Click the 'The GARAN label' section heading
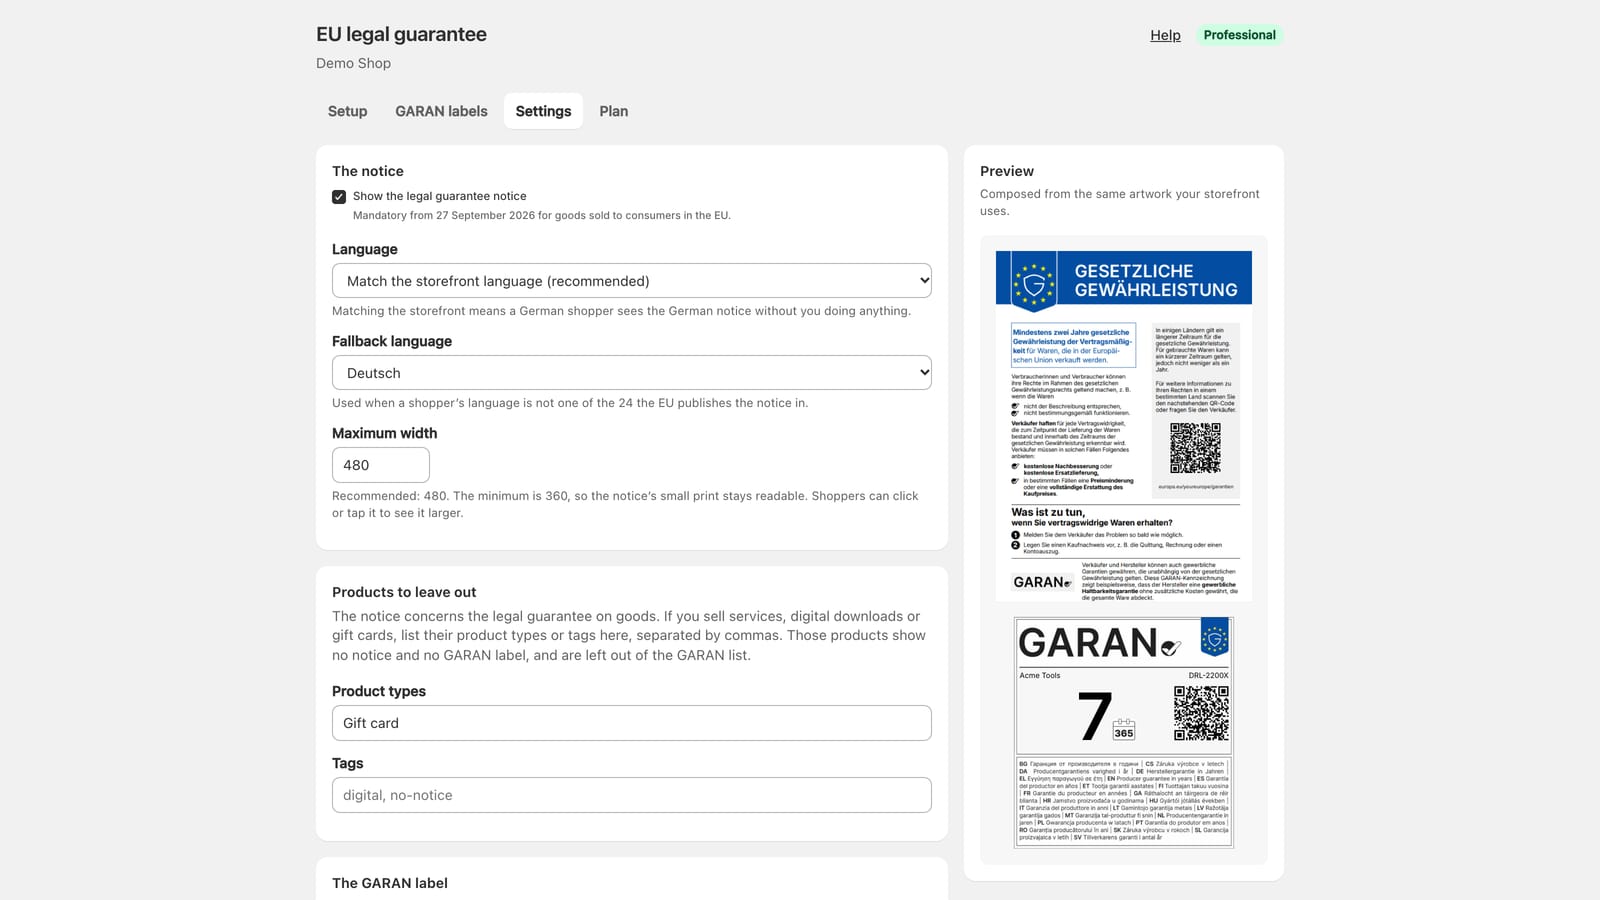This screenshot has width=1600, height=900. (x=390, y=883)
